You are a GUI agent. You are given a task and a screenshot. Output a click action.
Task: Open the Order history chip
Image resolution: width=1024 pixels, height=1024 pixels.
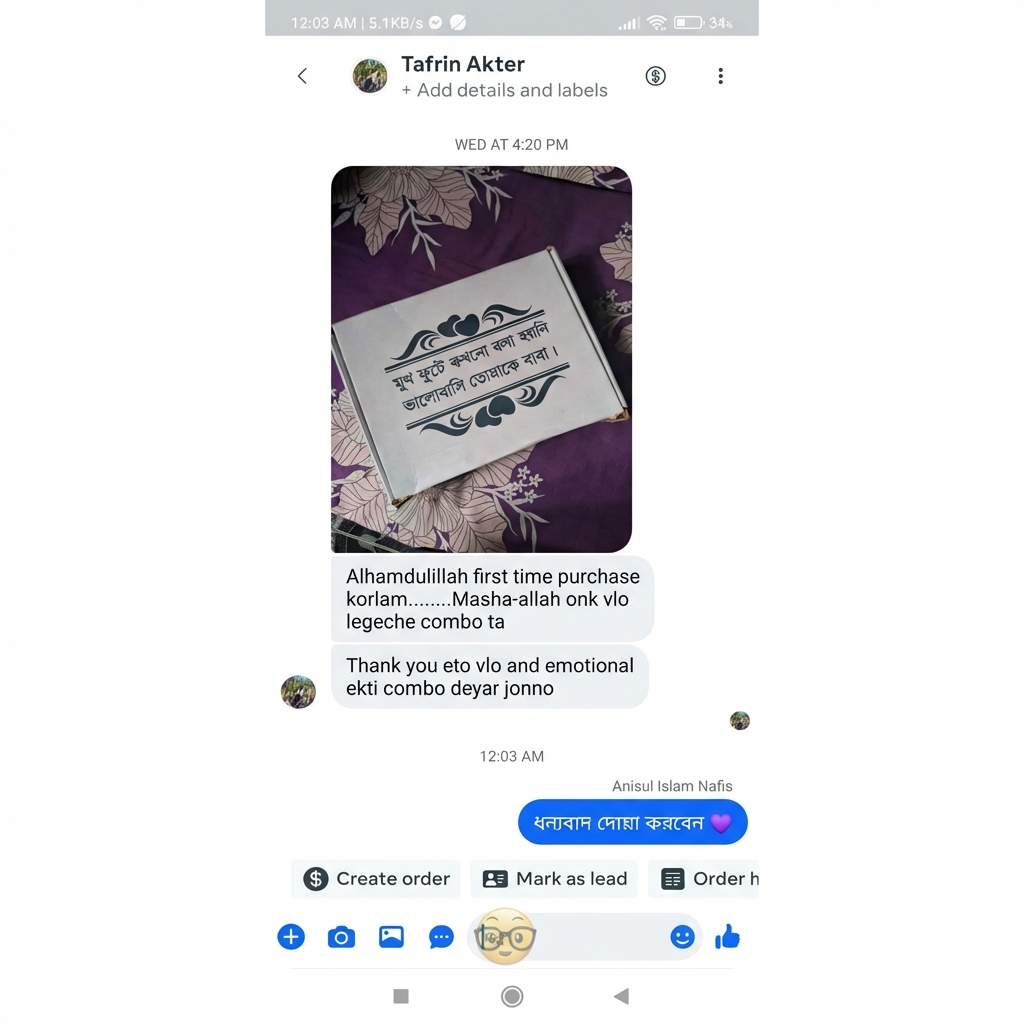click(x=703, y=878)
